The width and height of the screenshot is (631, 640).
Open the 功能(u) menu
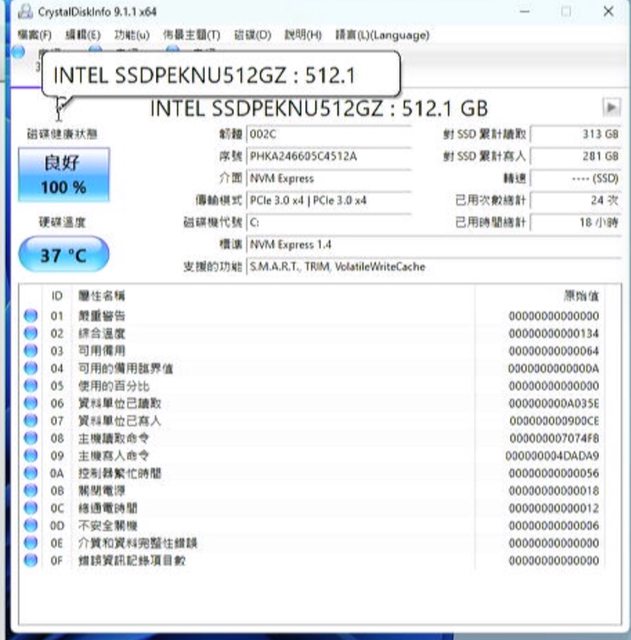131,35
